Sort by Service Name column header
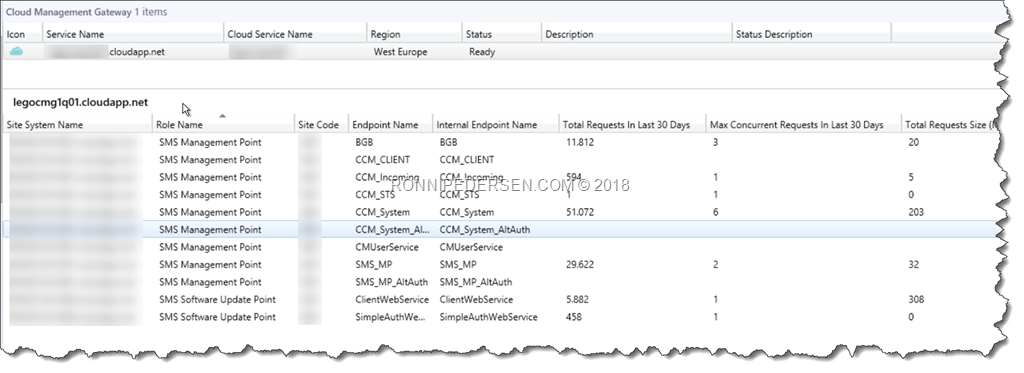Screen dimensions: 1024x373 [x=74, y=34]
